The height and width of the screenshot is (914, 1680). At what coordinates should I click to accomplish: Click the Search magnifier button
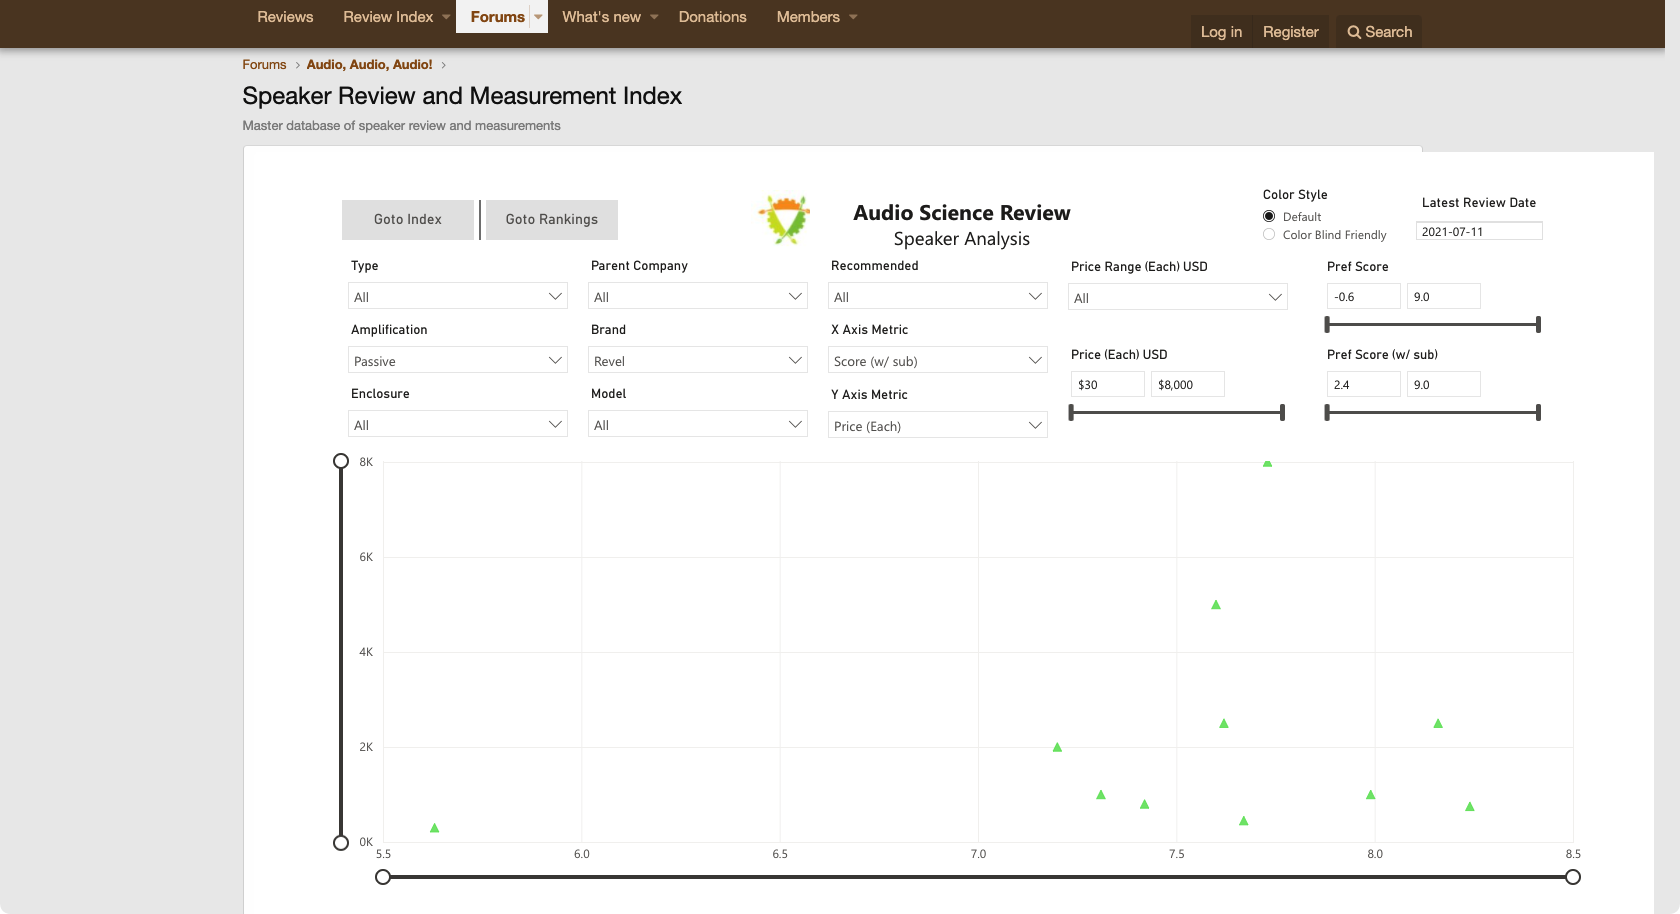coord(1379,32)
